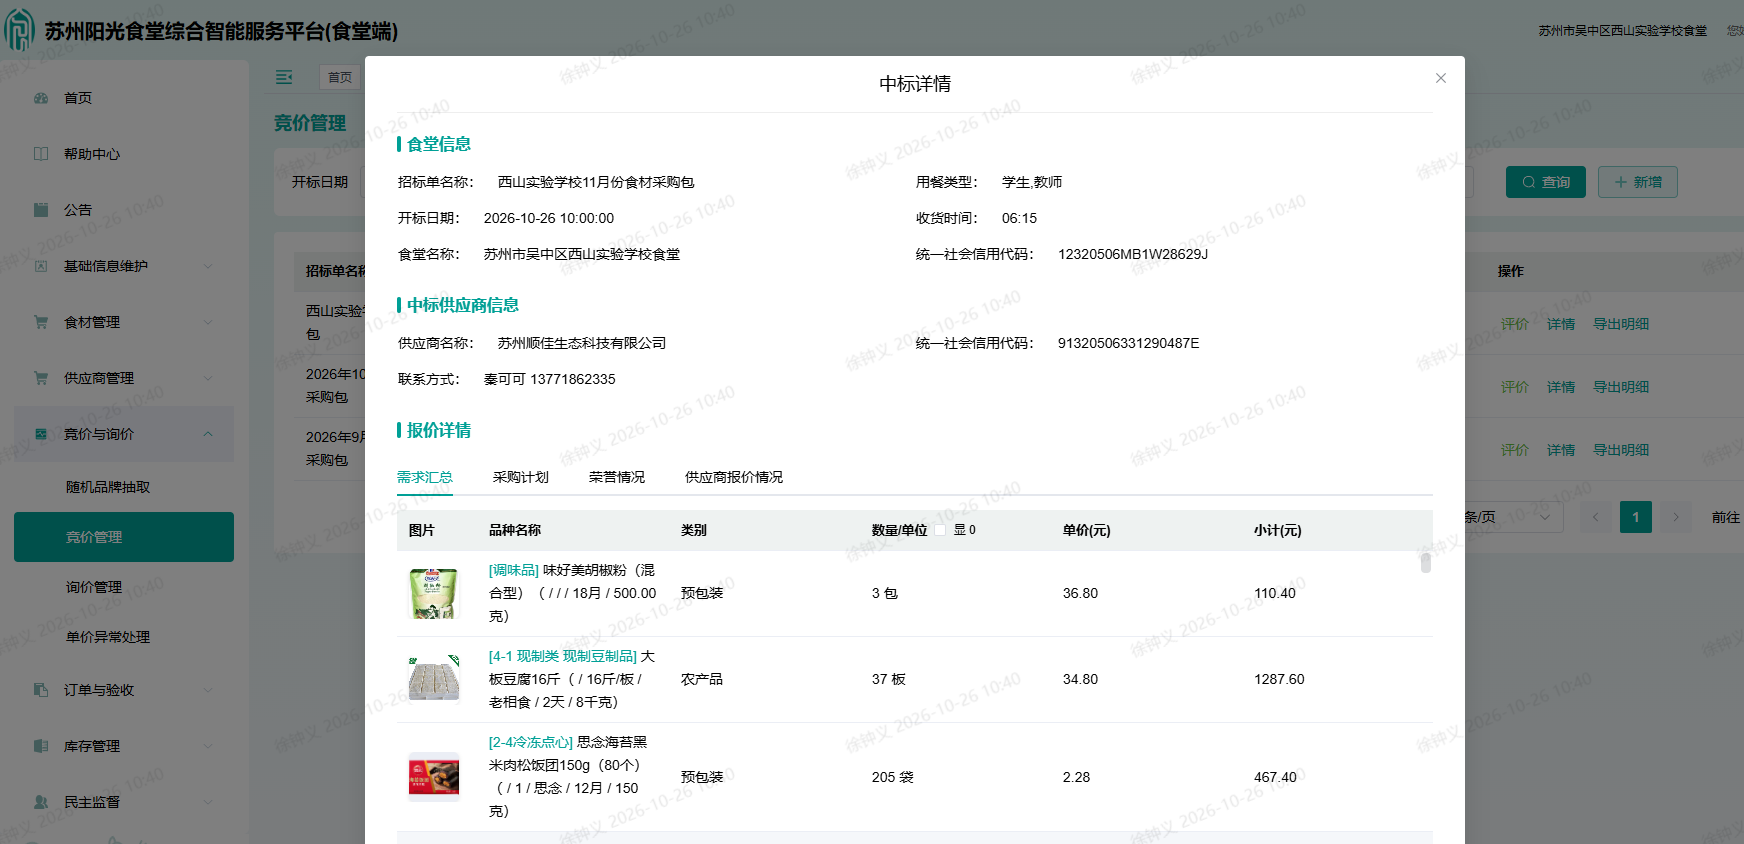Viewport: 1744px width, 844px height.
Task: Expand the 基础信息维护 menu chevron
Action: click(x=208, y=266)
